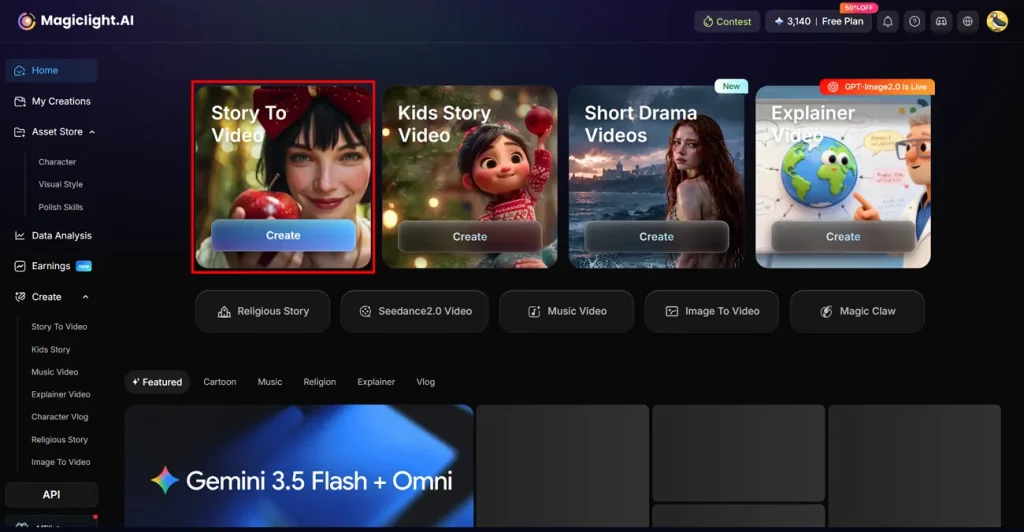Click the Kids Story Video card title

[444, 124]
